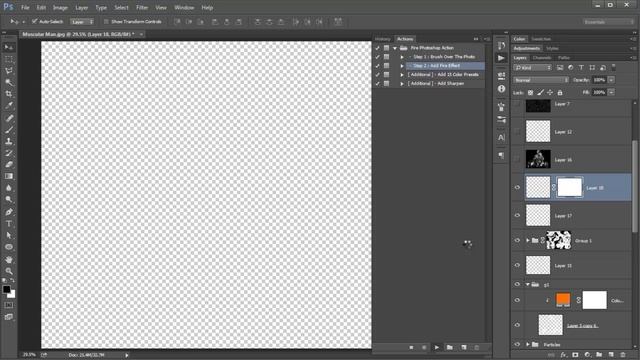Select the Crop tool
Screen dimensions: 640x360
point(9,94)
